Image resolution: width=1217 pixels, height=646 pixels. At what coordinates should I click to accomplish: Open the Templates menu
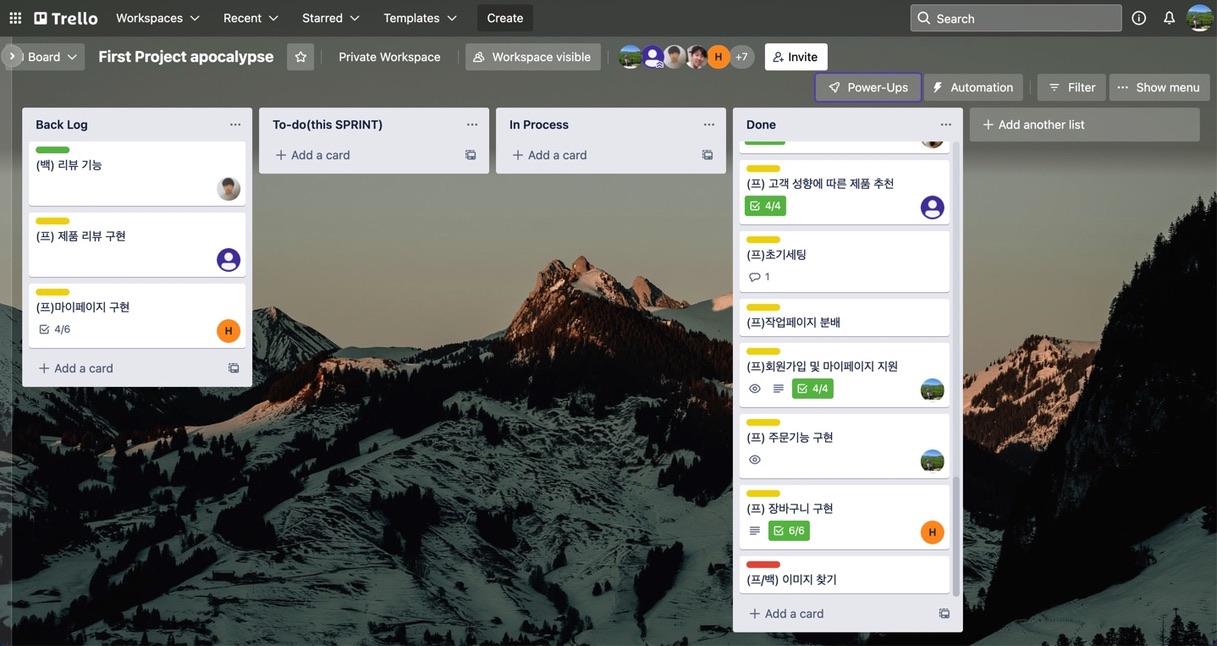tap(420, 18)
